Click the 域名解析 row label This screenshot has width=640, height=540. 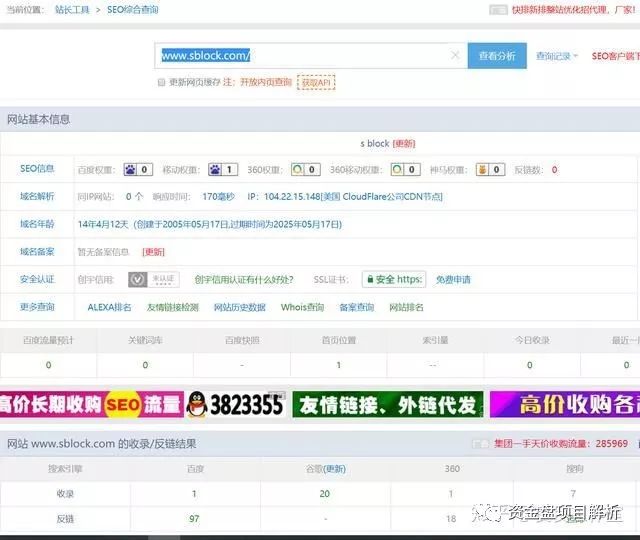point(37,196)
